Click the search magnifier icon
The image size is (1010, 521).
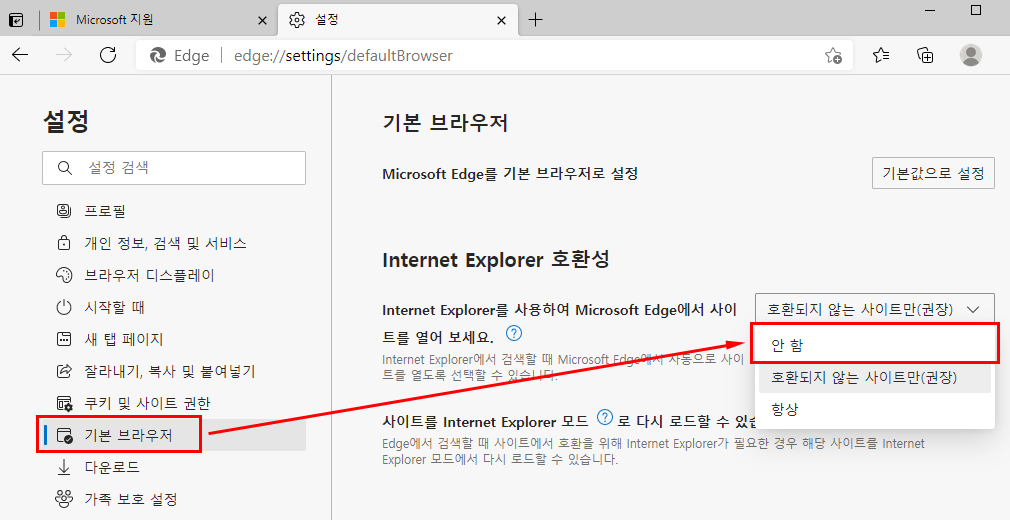tap(64, 168)
